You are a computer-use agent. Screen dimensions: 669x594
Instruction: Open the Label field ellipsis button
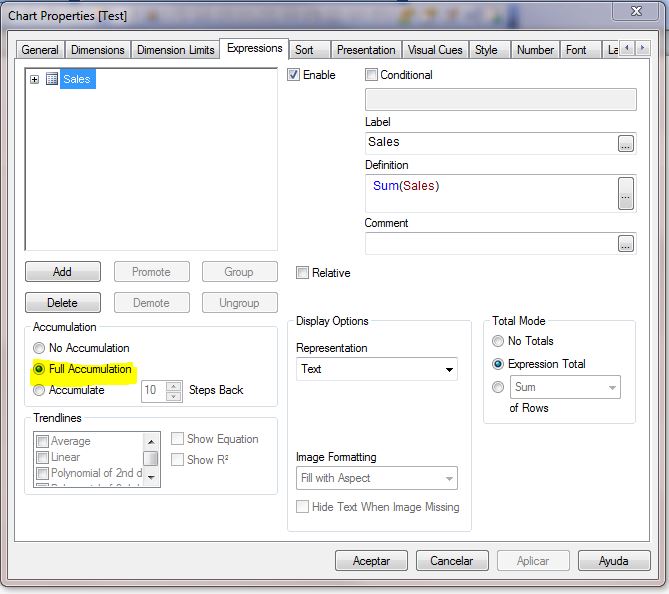pyautogui.click(x=626, y=143)
